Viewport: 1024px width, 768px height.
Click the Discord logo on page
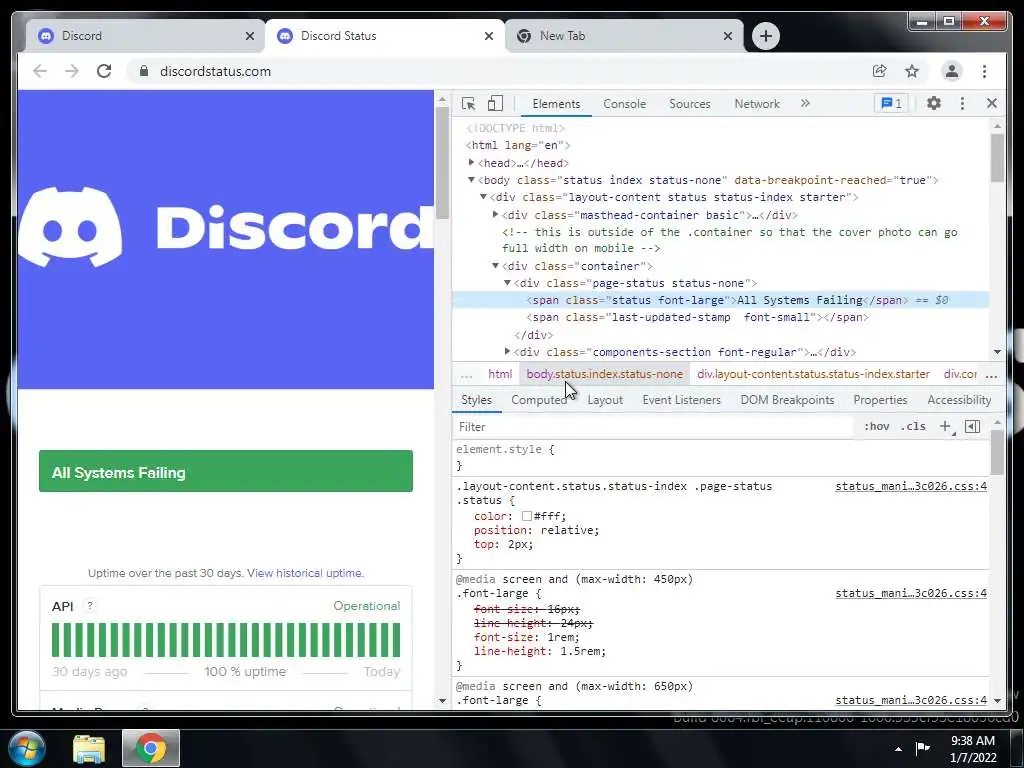[x=226, y=227]
